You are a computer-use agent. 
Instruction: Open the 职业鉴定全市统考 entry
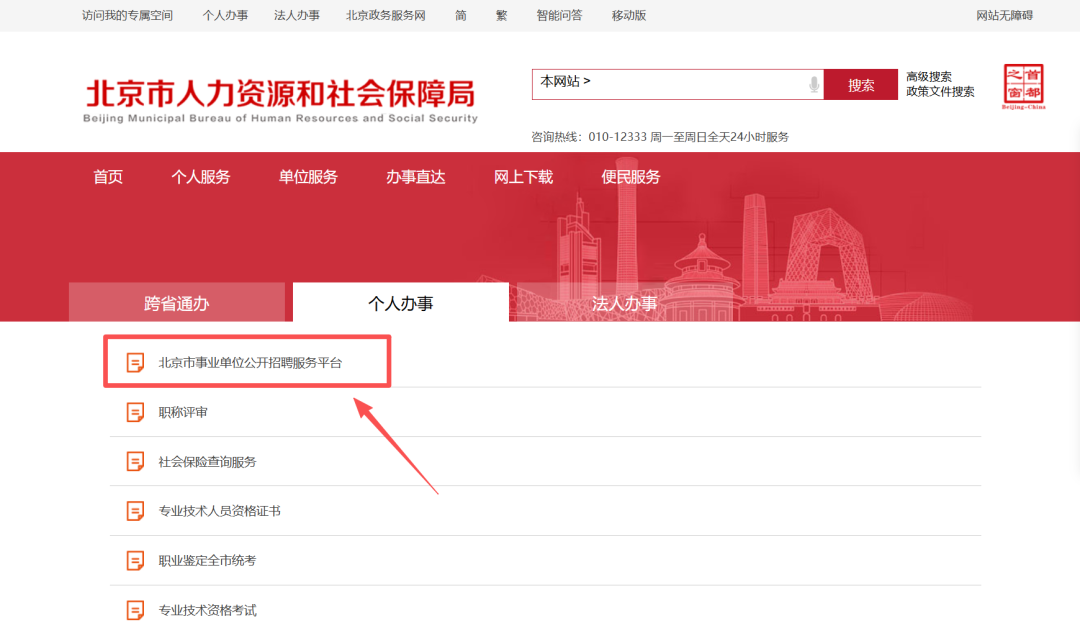coord(207,561)
